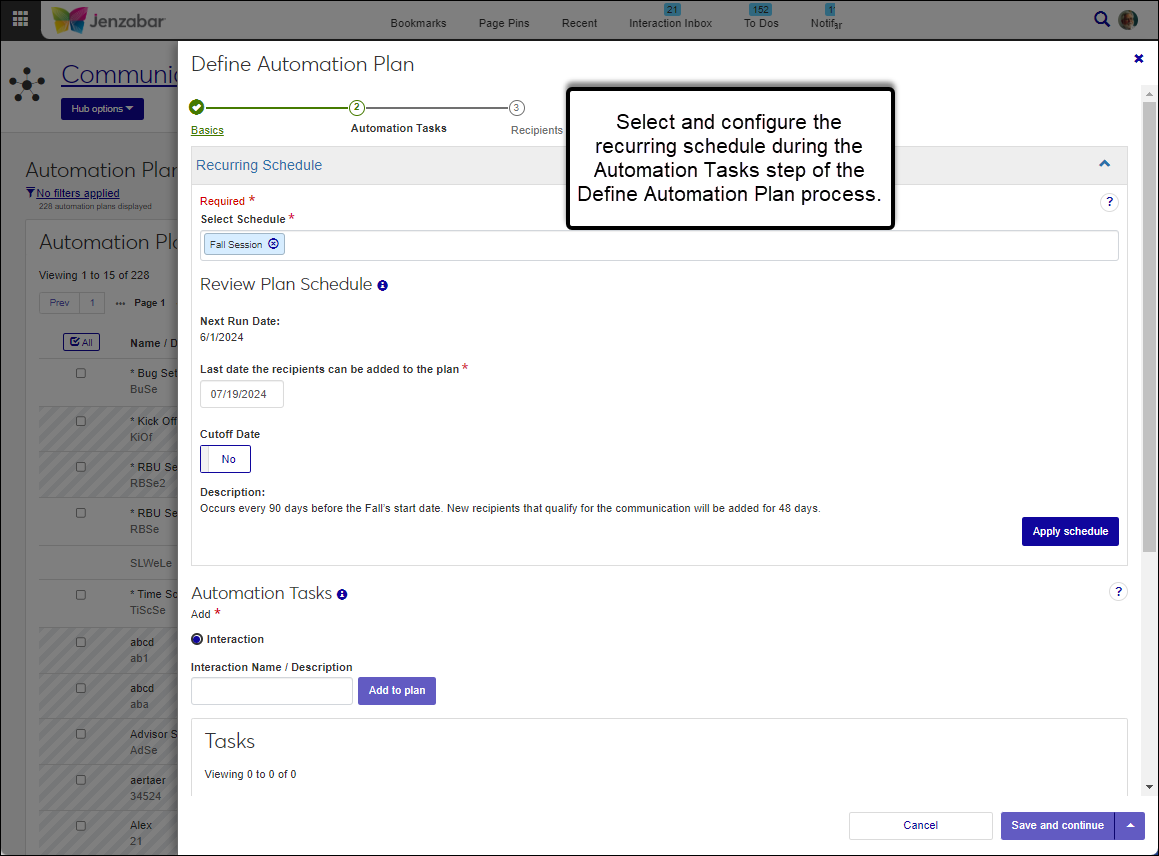Image resolution: width=1159 pixels, height=856 pixels.
Task: Click the Automation Tasks help icon
Action: pos(1118,592)
